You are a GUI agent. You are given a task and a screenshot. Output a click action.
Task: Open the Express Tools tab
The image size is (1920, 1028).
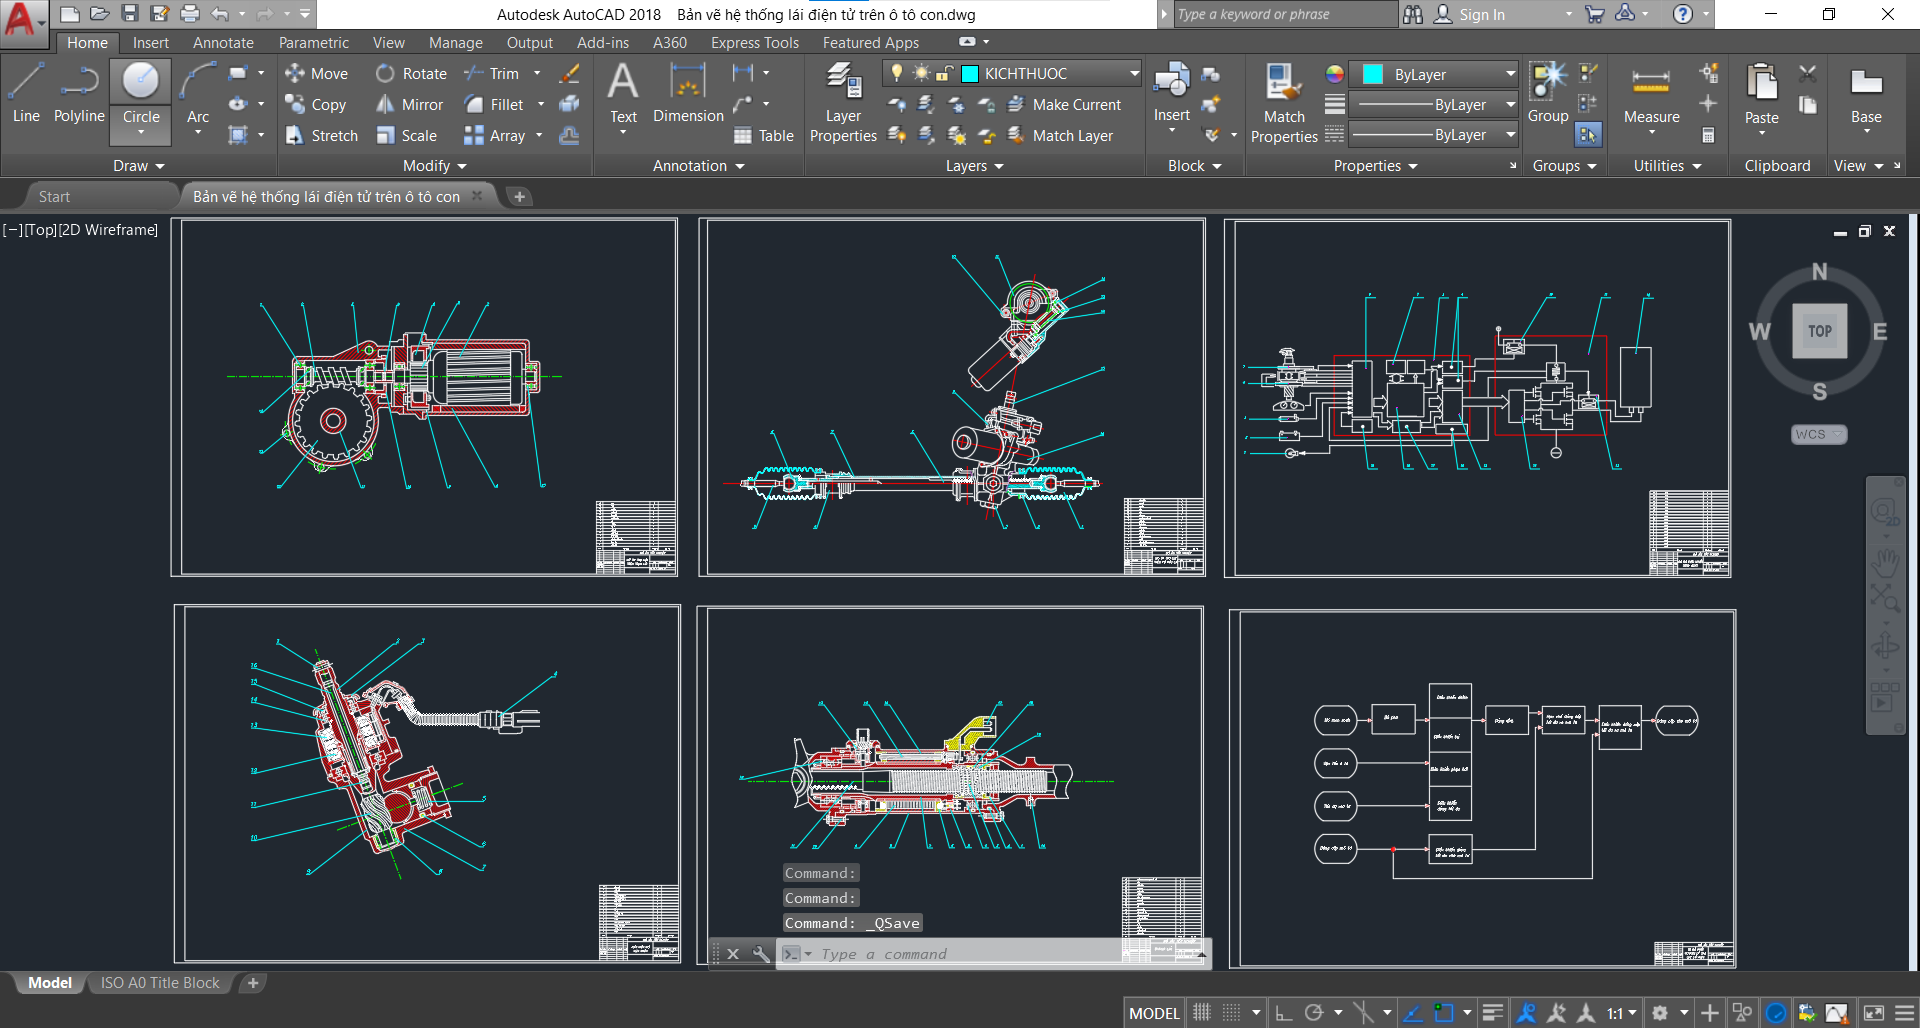755,42
